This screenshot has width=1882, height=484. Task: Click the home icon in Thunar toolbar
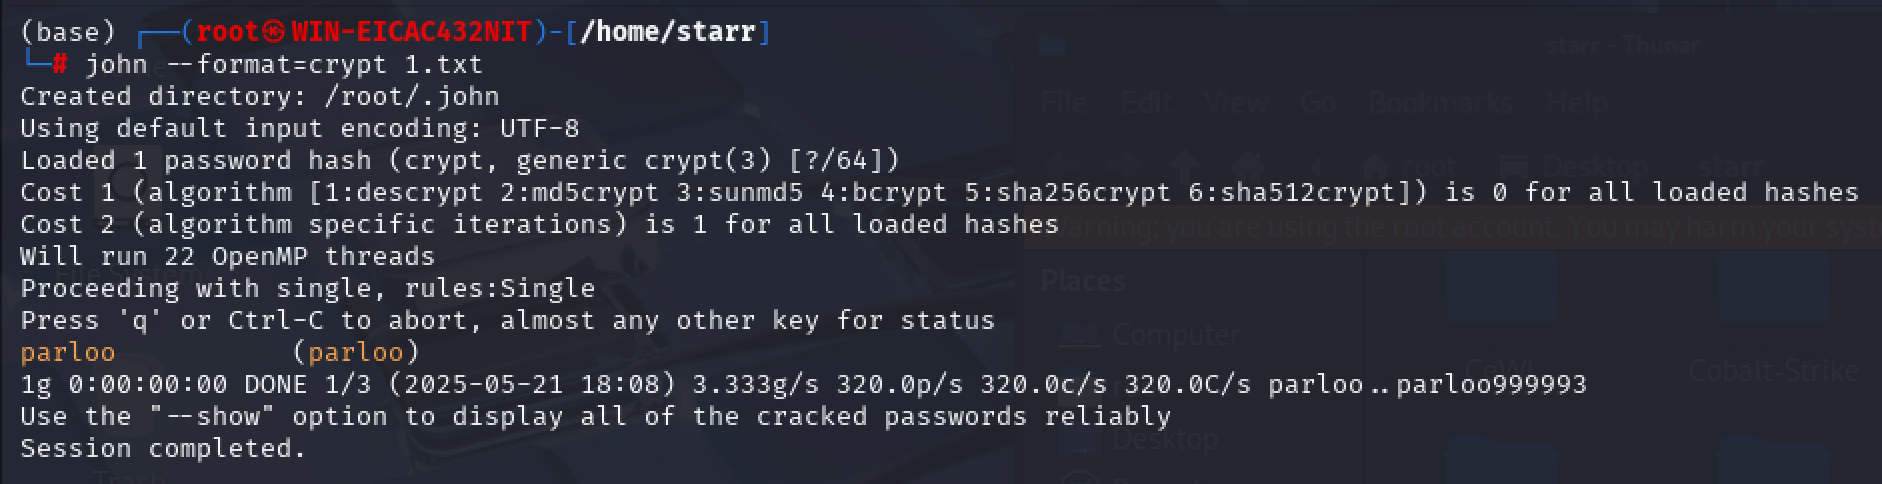tap(1247, 166)
